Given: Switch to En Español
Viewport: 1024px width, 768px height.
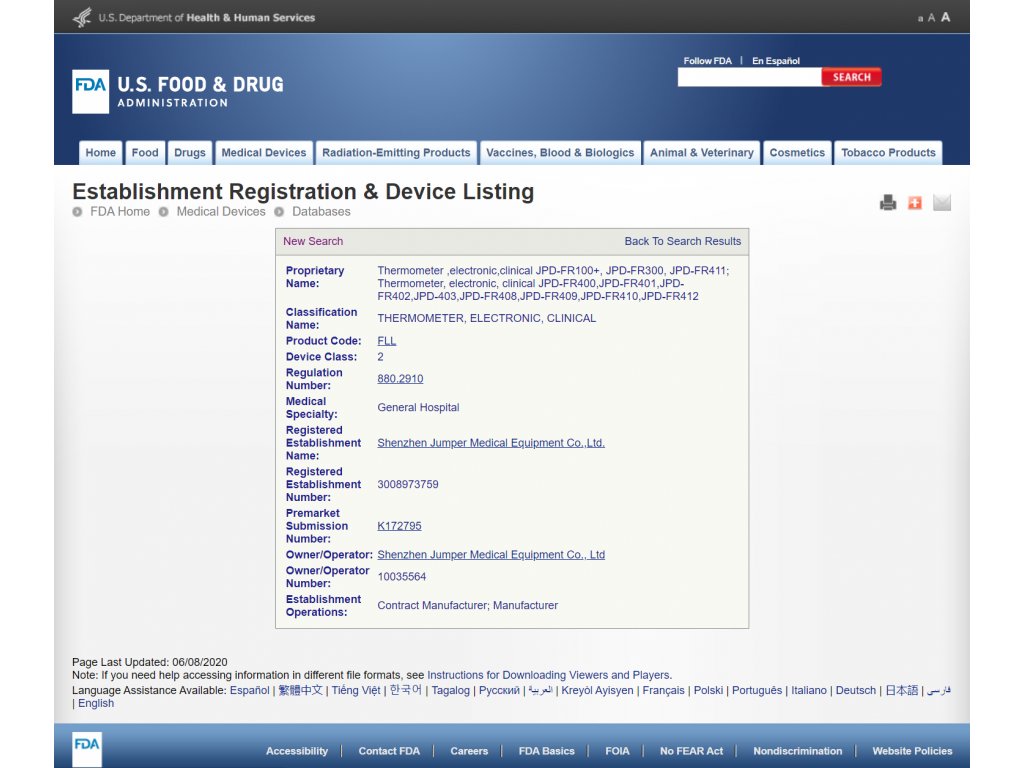Looking at the screenshot, I should 776,61.
